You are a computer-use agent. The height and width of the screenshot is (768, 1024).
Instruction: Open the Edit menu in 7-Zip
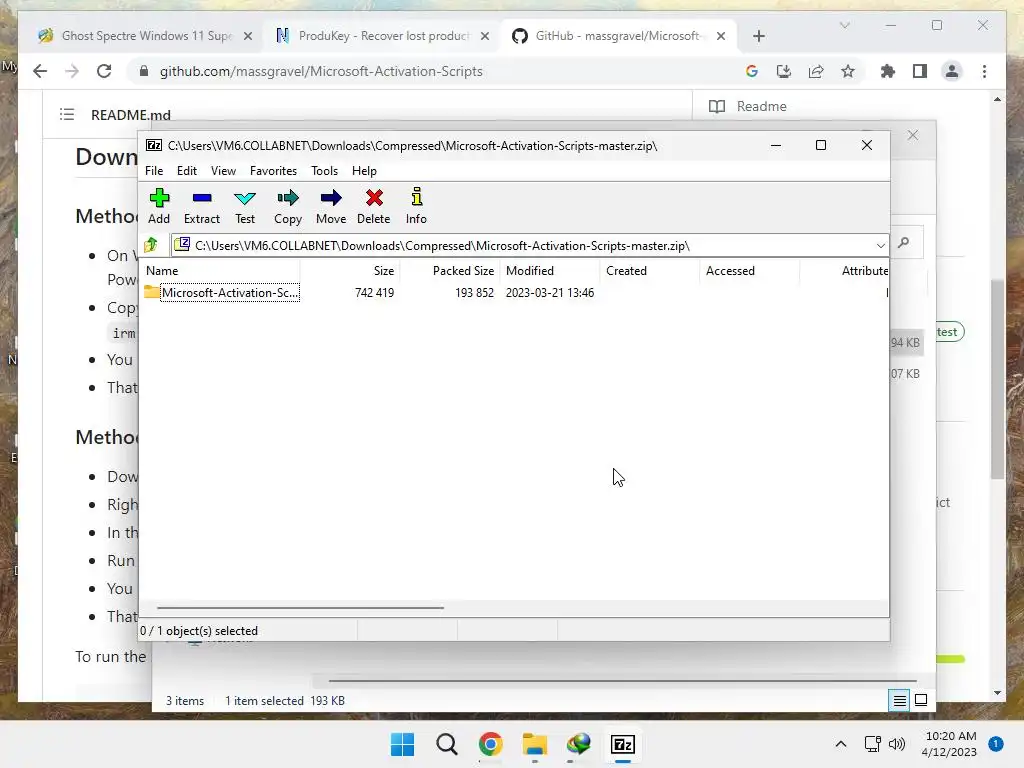[187, 170]
